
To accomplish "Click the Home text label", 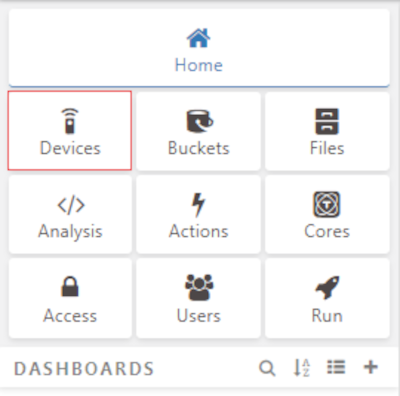I will pyautogui.click(x=199, y=65).
